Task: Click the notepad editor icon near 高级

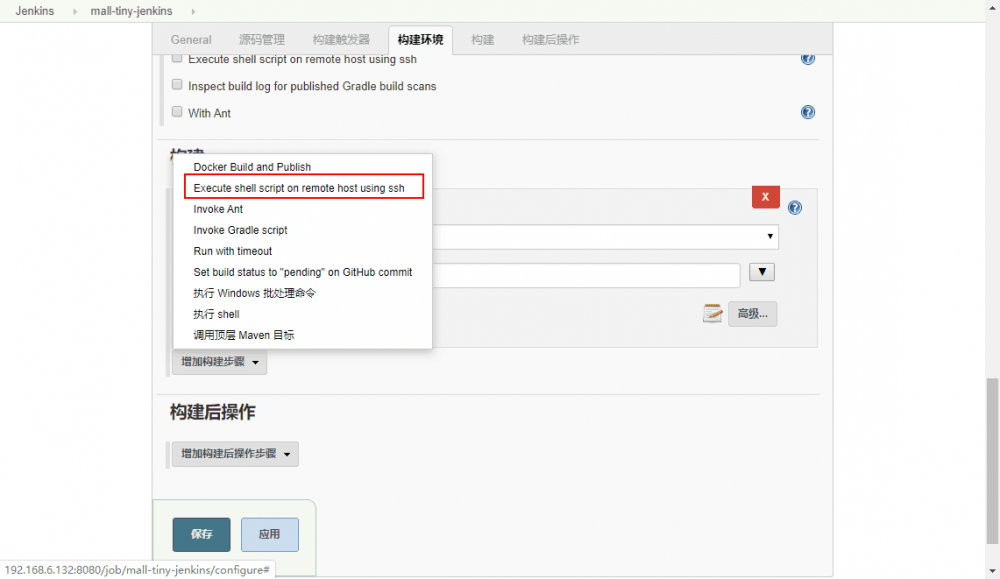Action: click(712, 313)
